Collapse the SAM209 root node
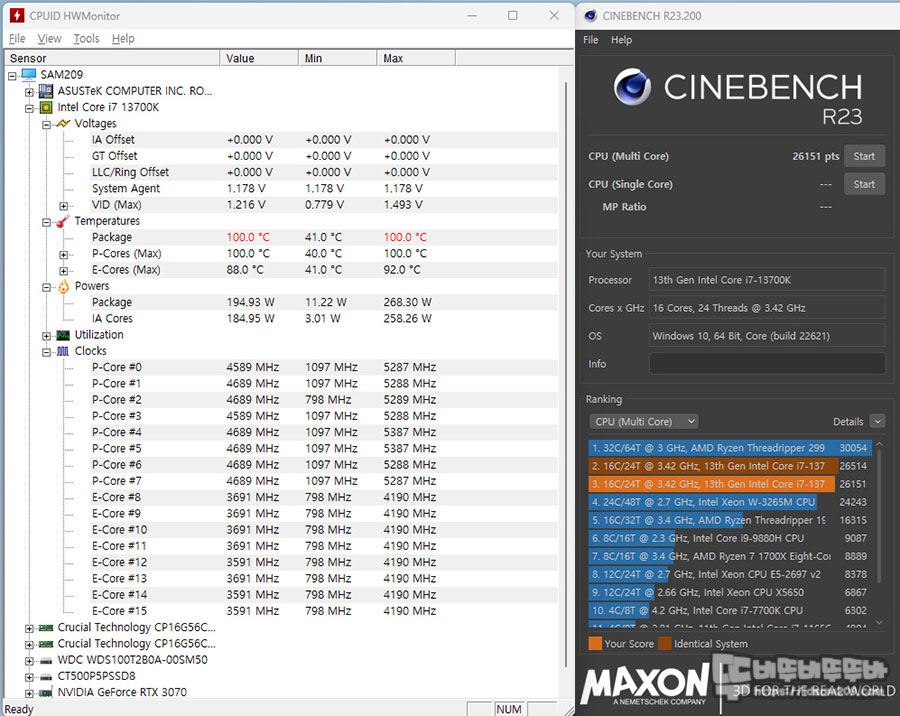Screen dimensions: 900x716 (12, 75)
